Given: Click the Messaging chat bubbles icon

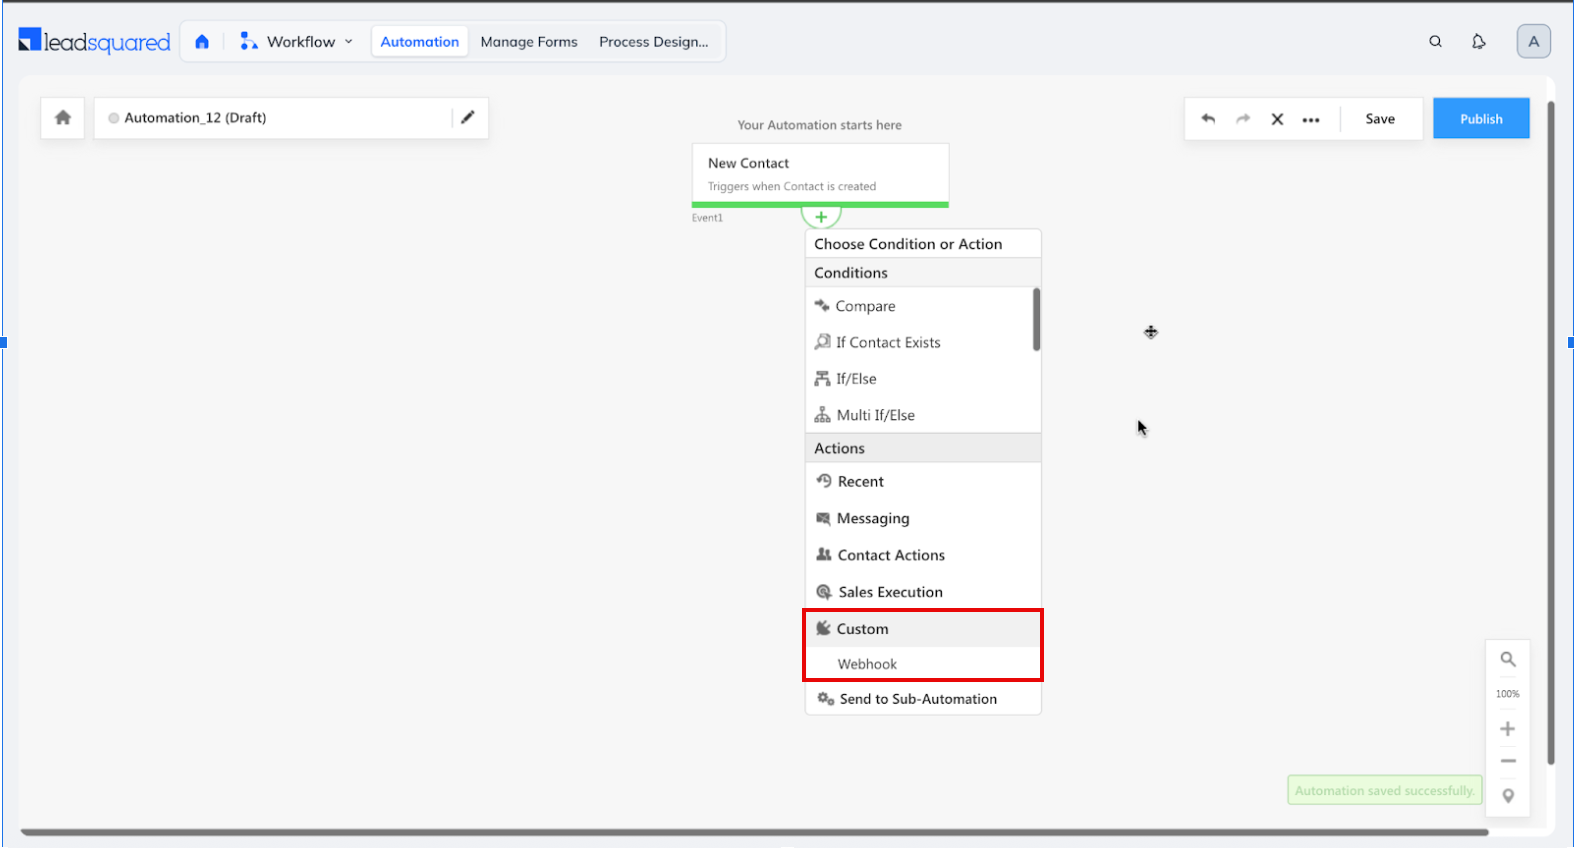Looking at the screenshot, I should point(823,518).
